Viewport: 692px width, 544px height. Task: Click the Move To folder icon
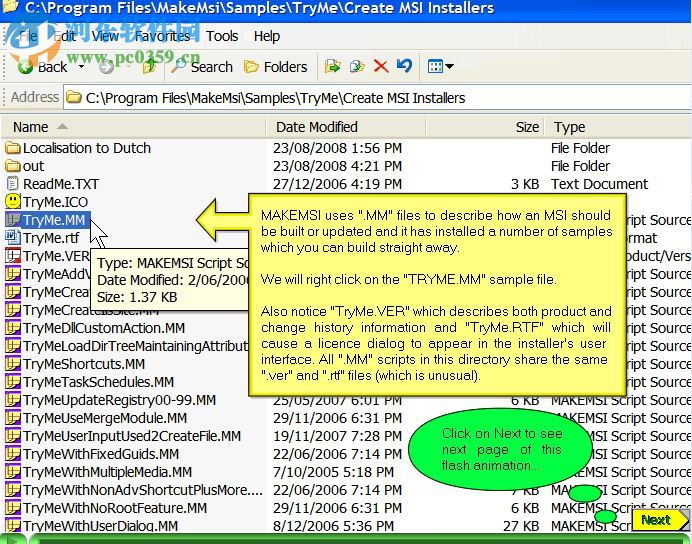click(332, 66)
